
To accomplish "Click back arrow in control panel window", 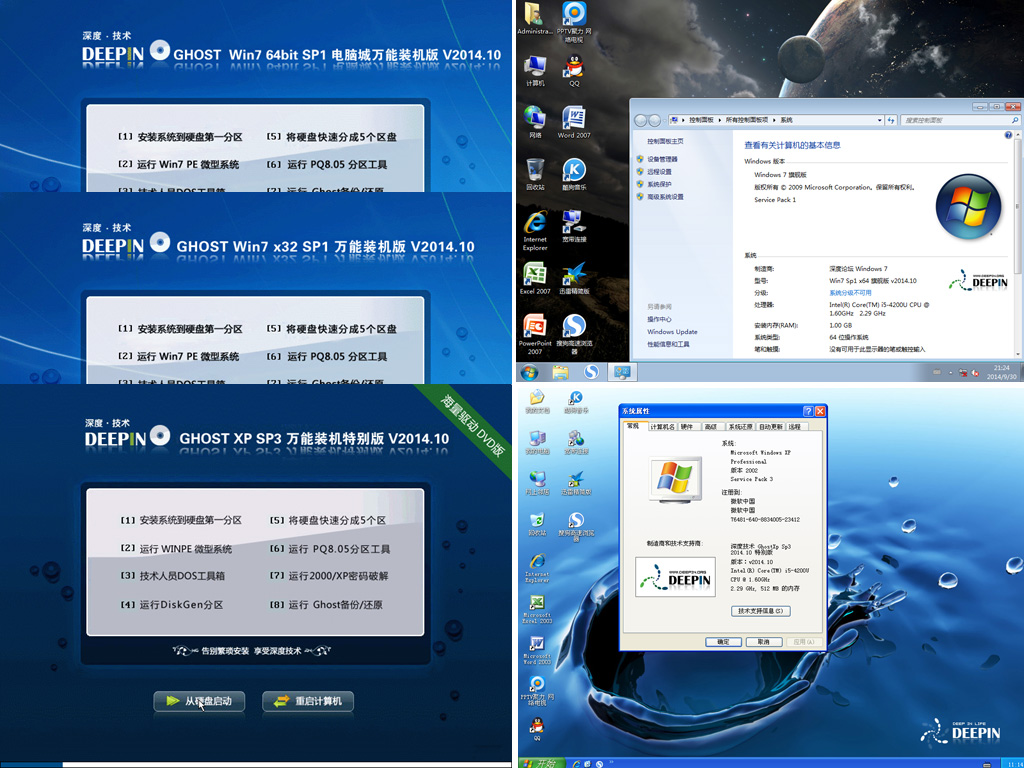I will point(641,120).
